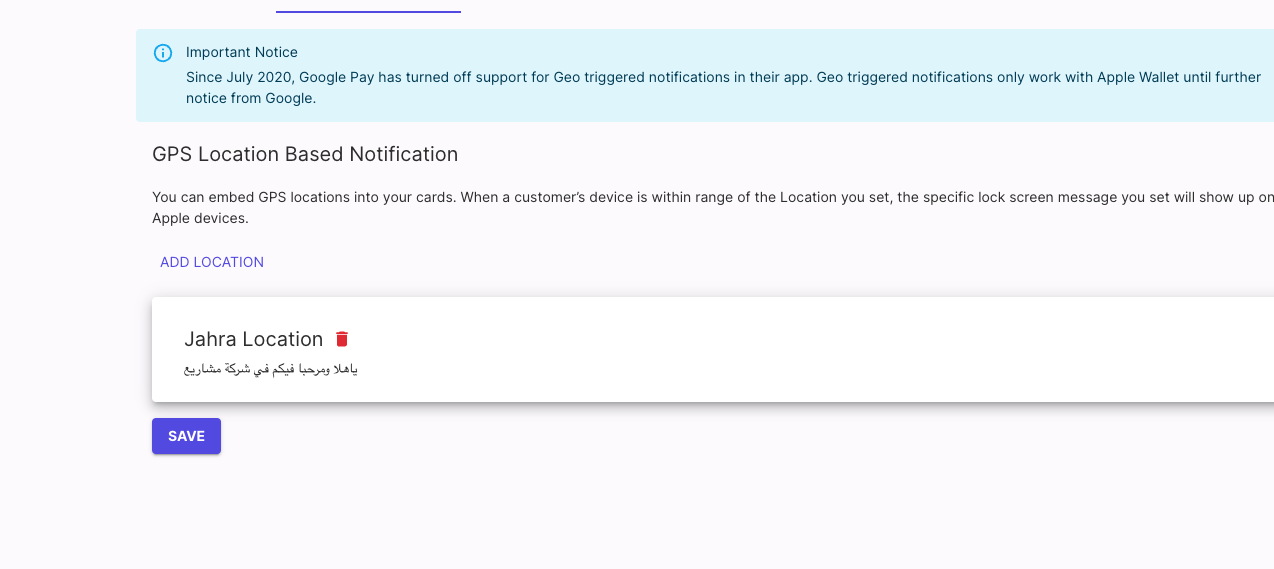This screenshot has width=1274, height=569.
Task: Add a new GPS location
Action: click(212, 262)
